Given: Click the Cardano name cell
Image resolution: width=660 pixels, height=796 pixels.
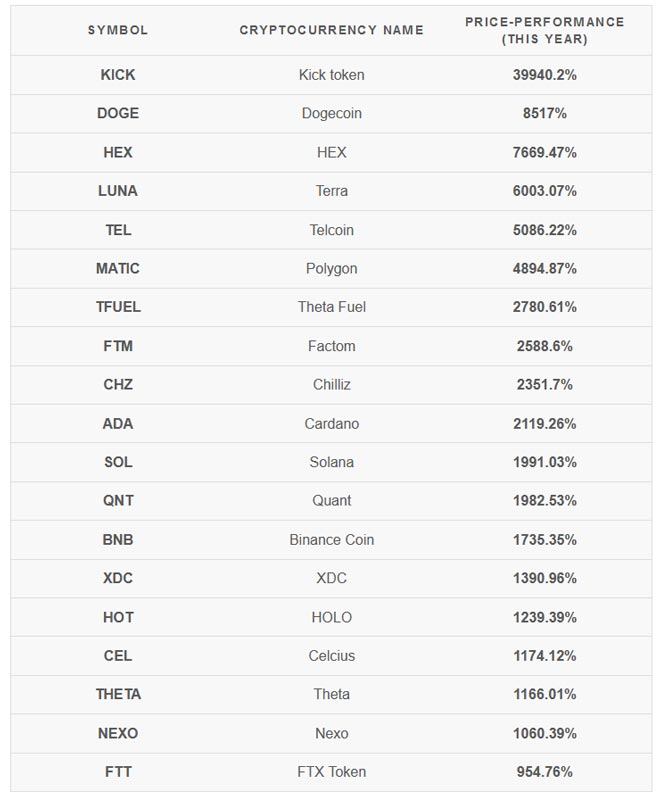Looking at the screenshot, I should pos(331,424).
